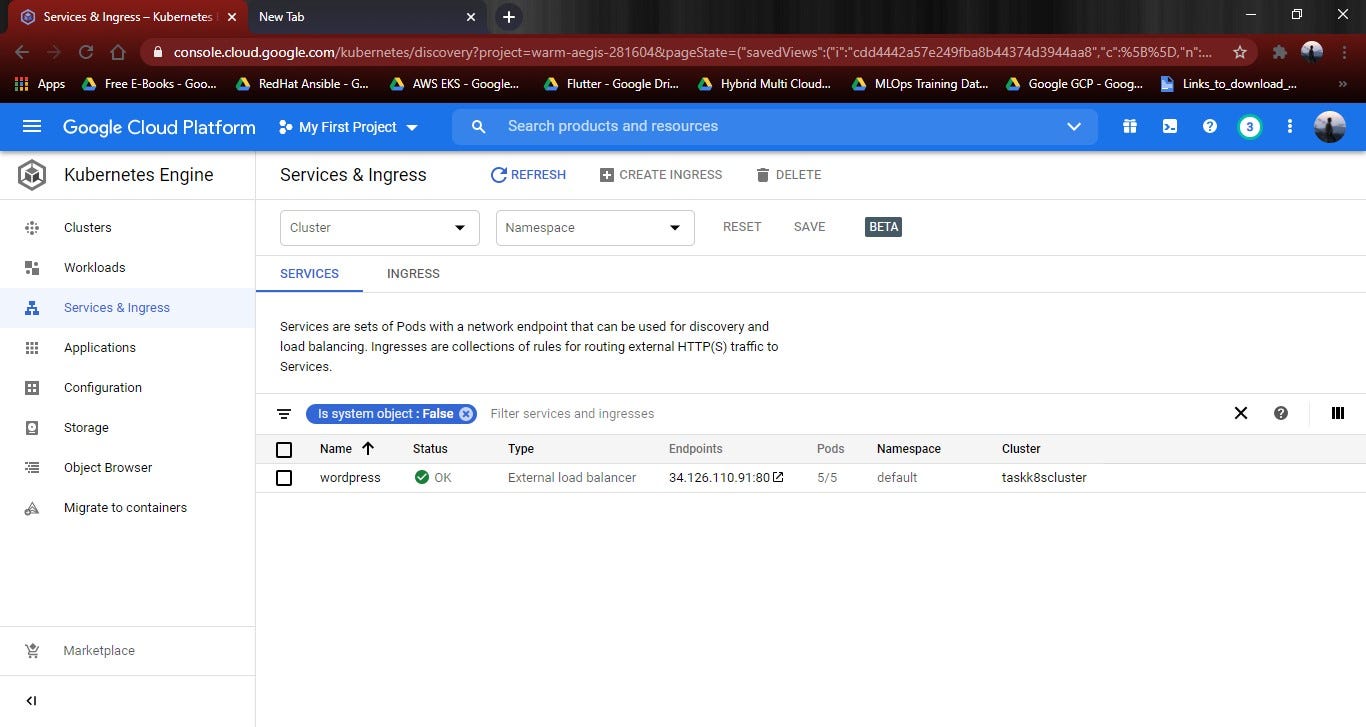
Task: Click the Object Browser list icon
Action: (32, 468)
